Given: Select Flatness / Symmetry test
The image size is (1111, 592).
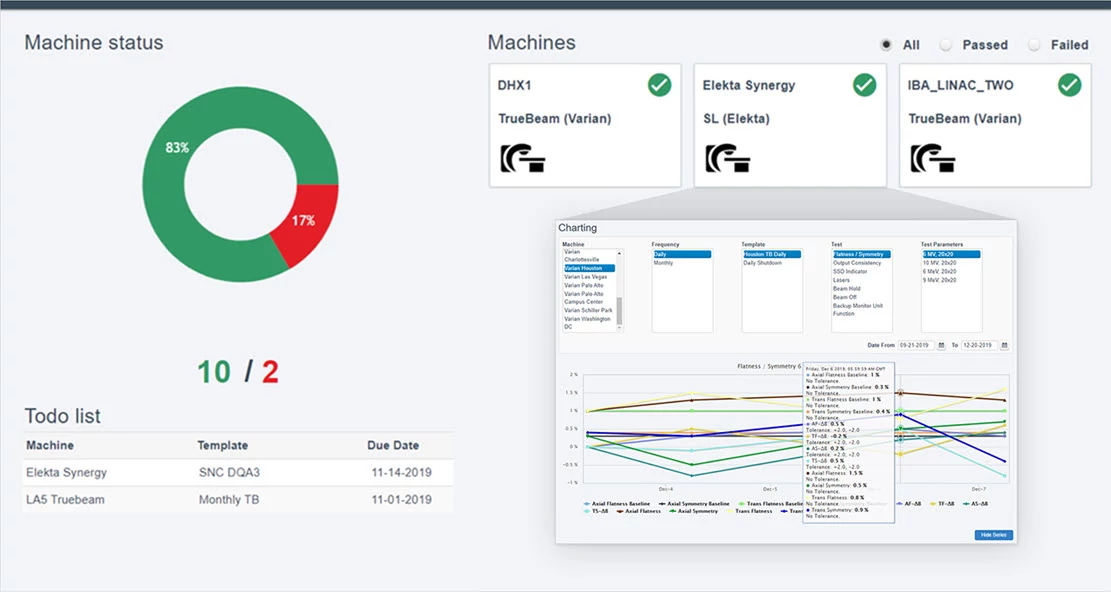Looking at the screenshot, I should (x=861, y=254).
